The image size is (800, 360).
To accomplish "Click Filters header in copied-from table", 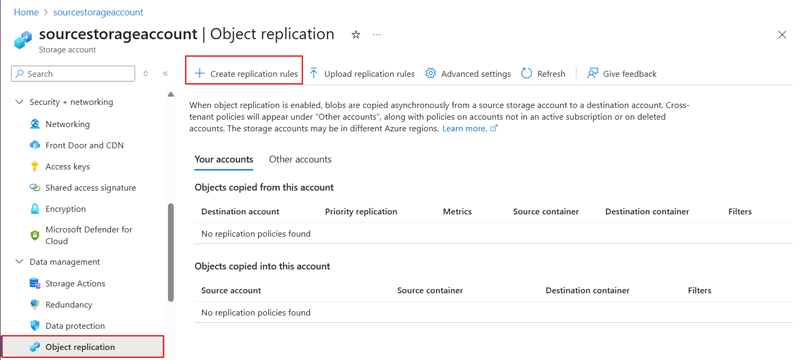I will click(740, 211).
